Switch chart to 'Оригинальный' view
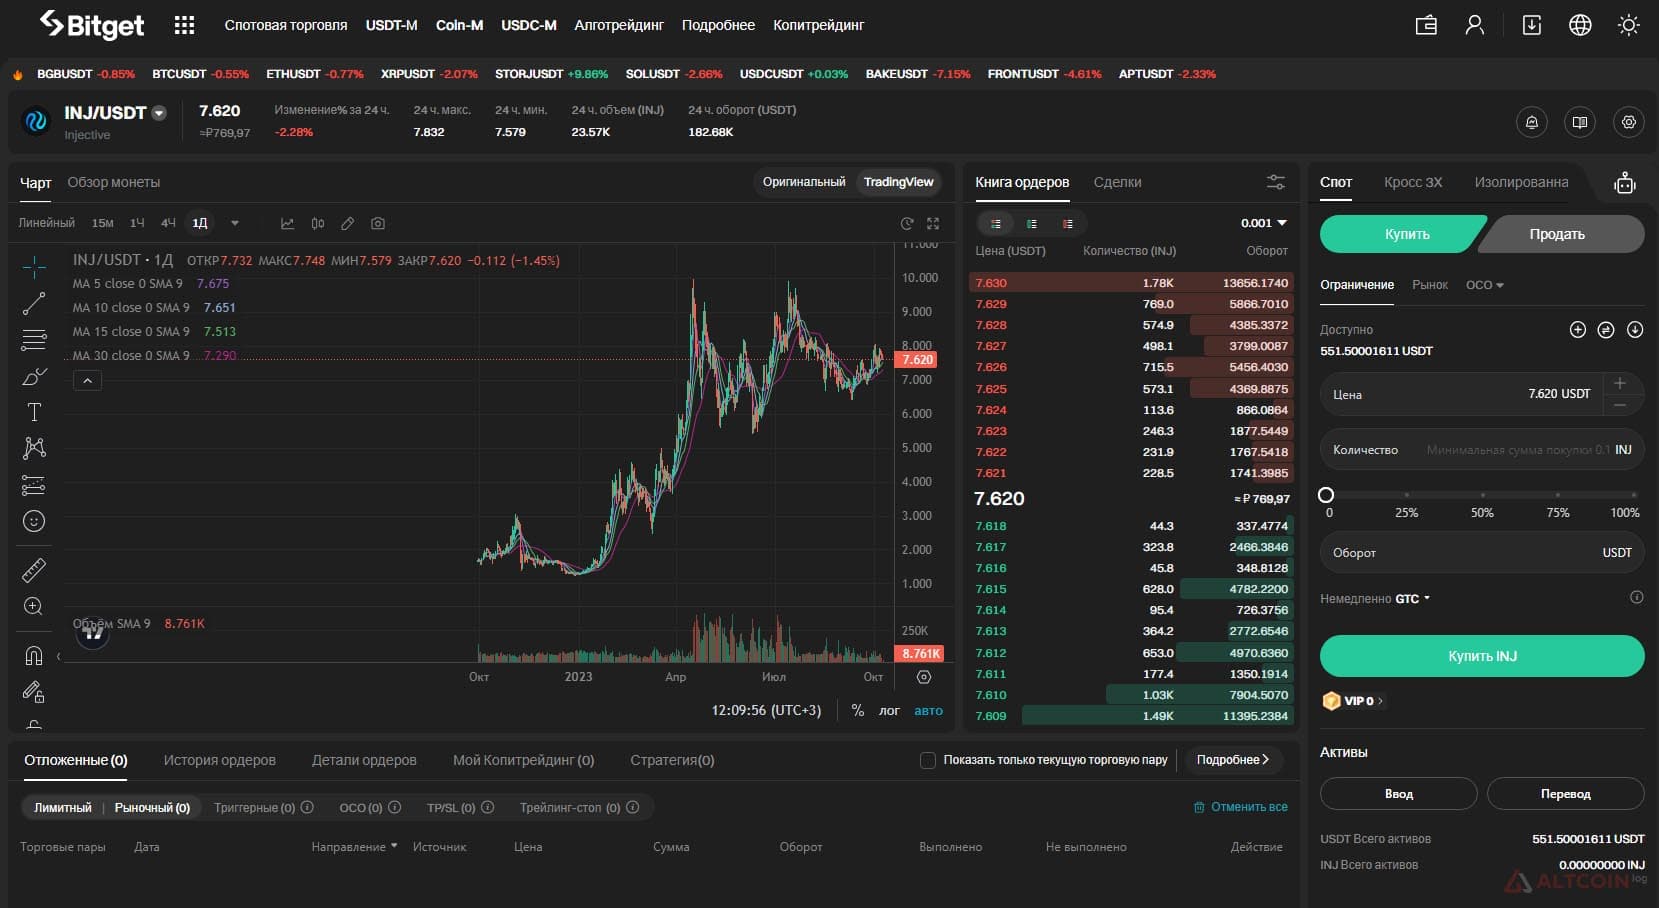 [804, 182]
